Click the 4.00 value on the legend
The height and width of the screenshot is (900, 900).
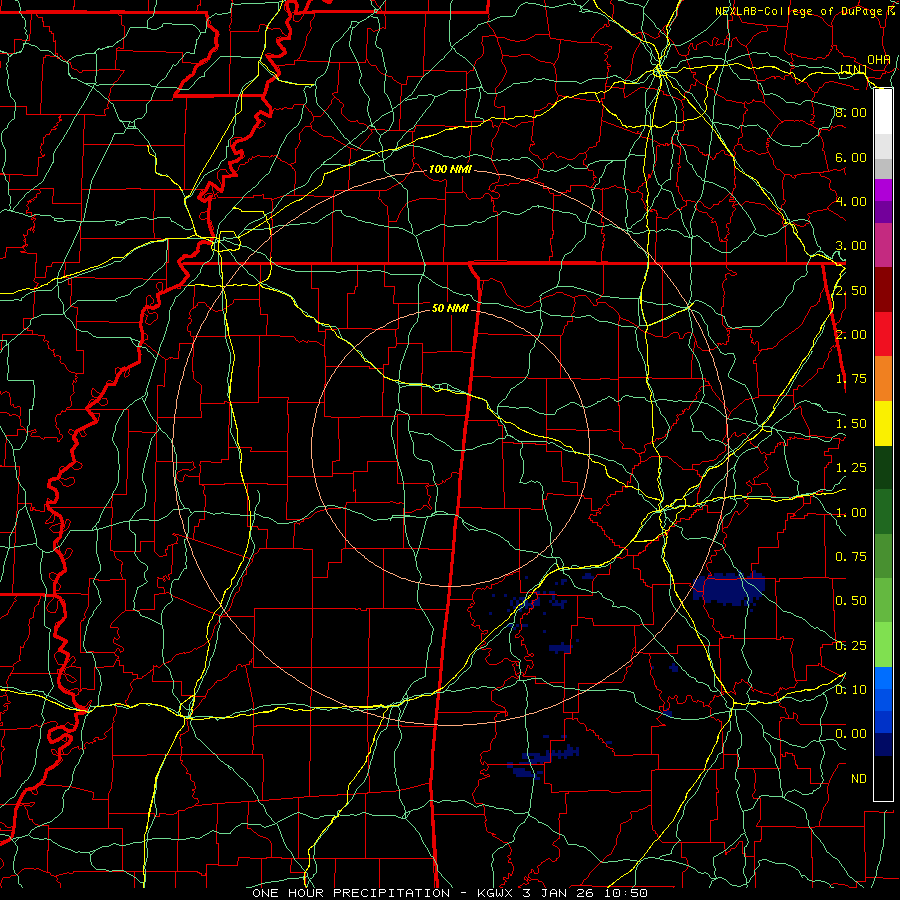[x=851, y=201]
